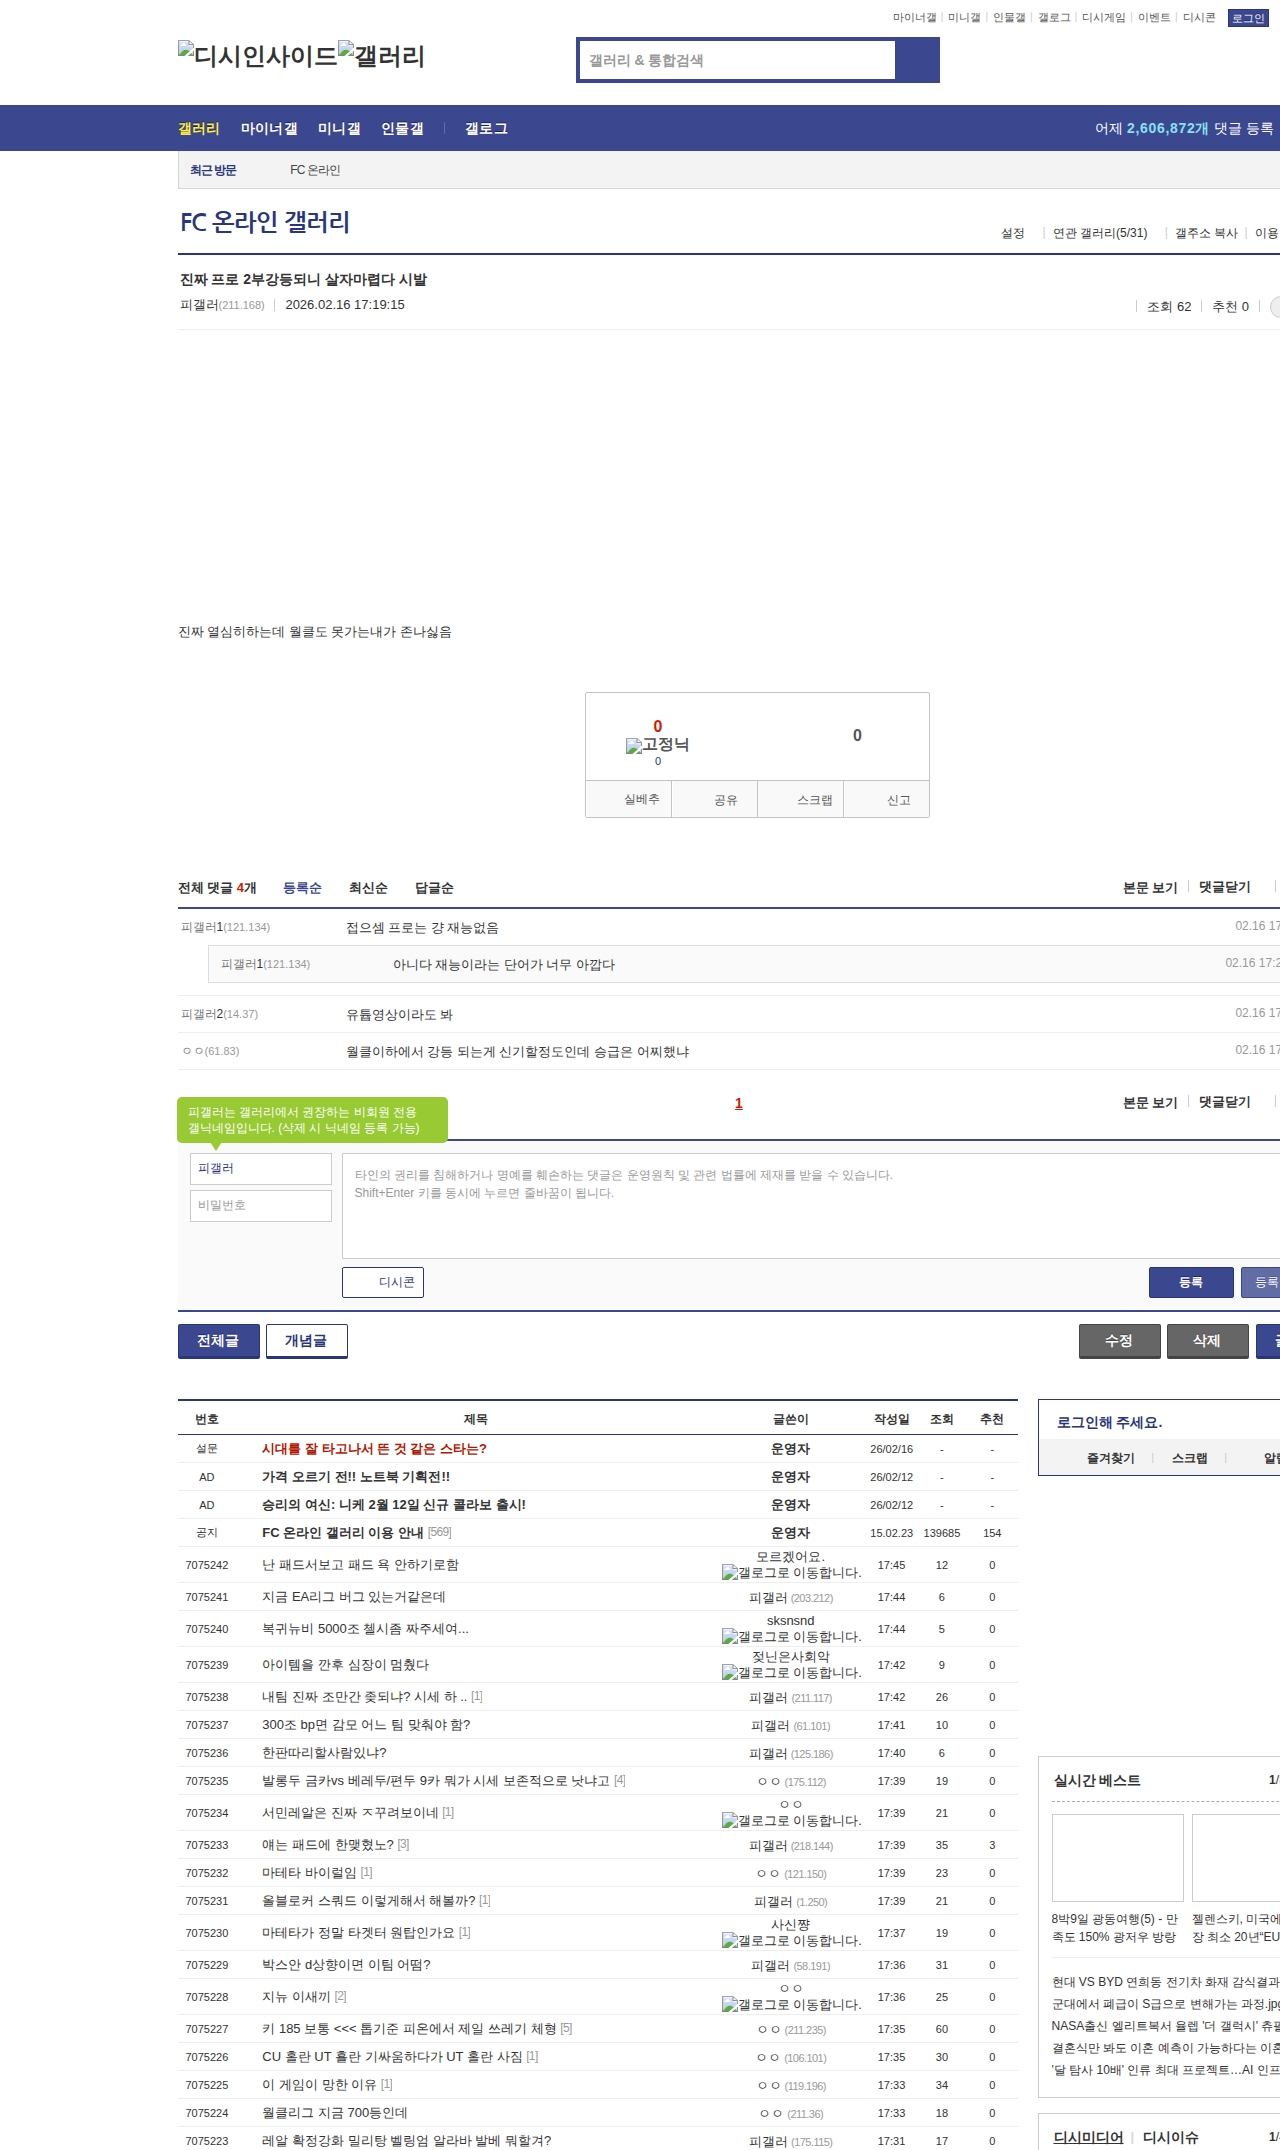Viewport: 1280px width, 2150px height.
Task: Show recommended posts with 개념글 button
Action: click(x=307, y=1341)
